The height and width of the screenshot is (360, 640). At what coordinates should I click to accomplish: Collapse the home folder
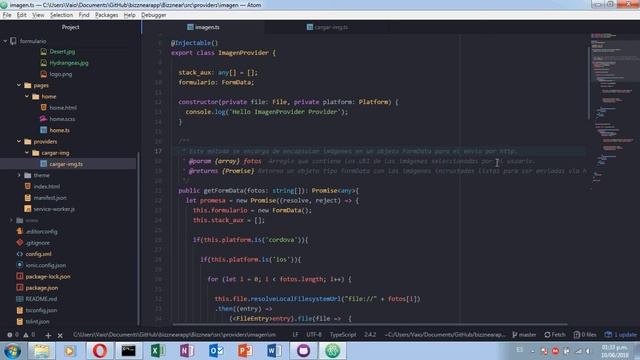tap(27, 96)
